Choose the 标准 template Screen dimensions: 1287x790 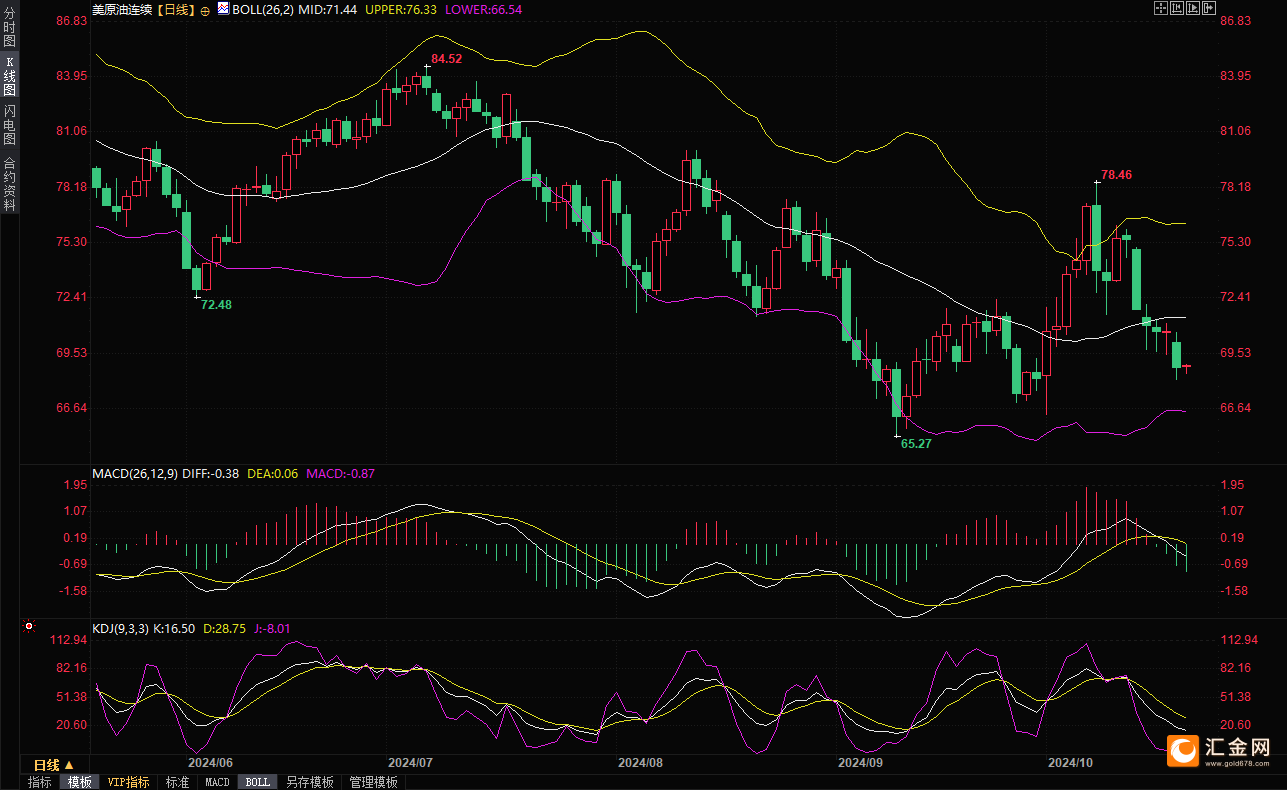pyautogui.click(x=177, y=782)
